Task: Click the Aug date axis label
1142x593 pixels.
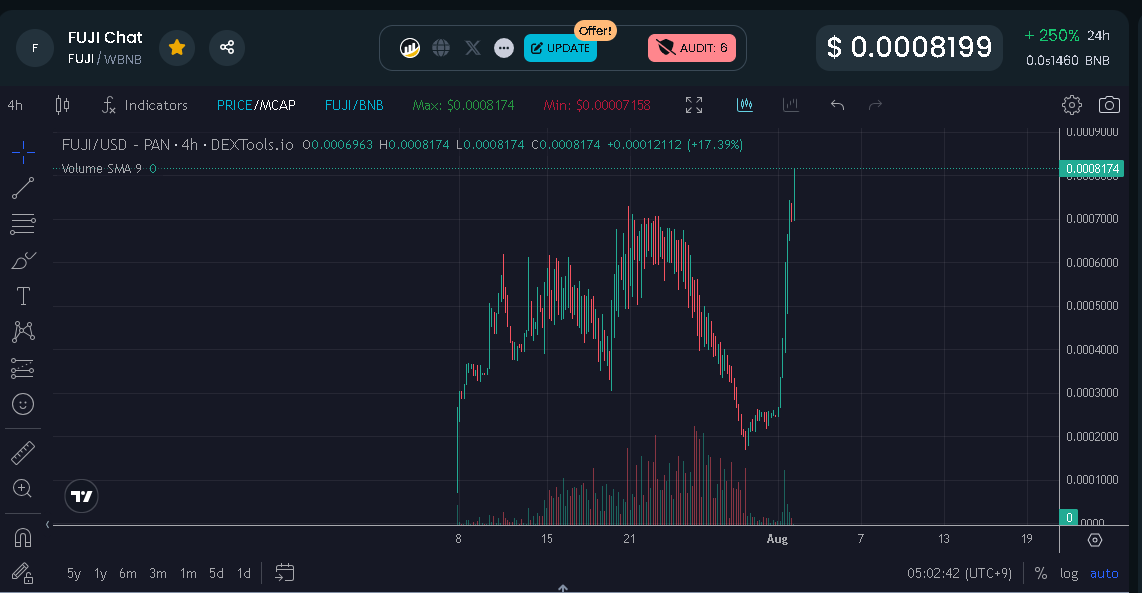Action: click(777, 539)
